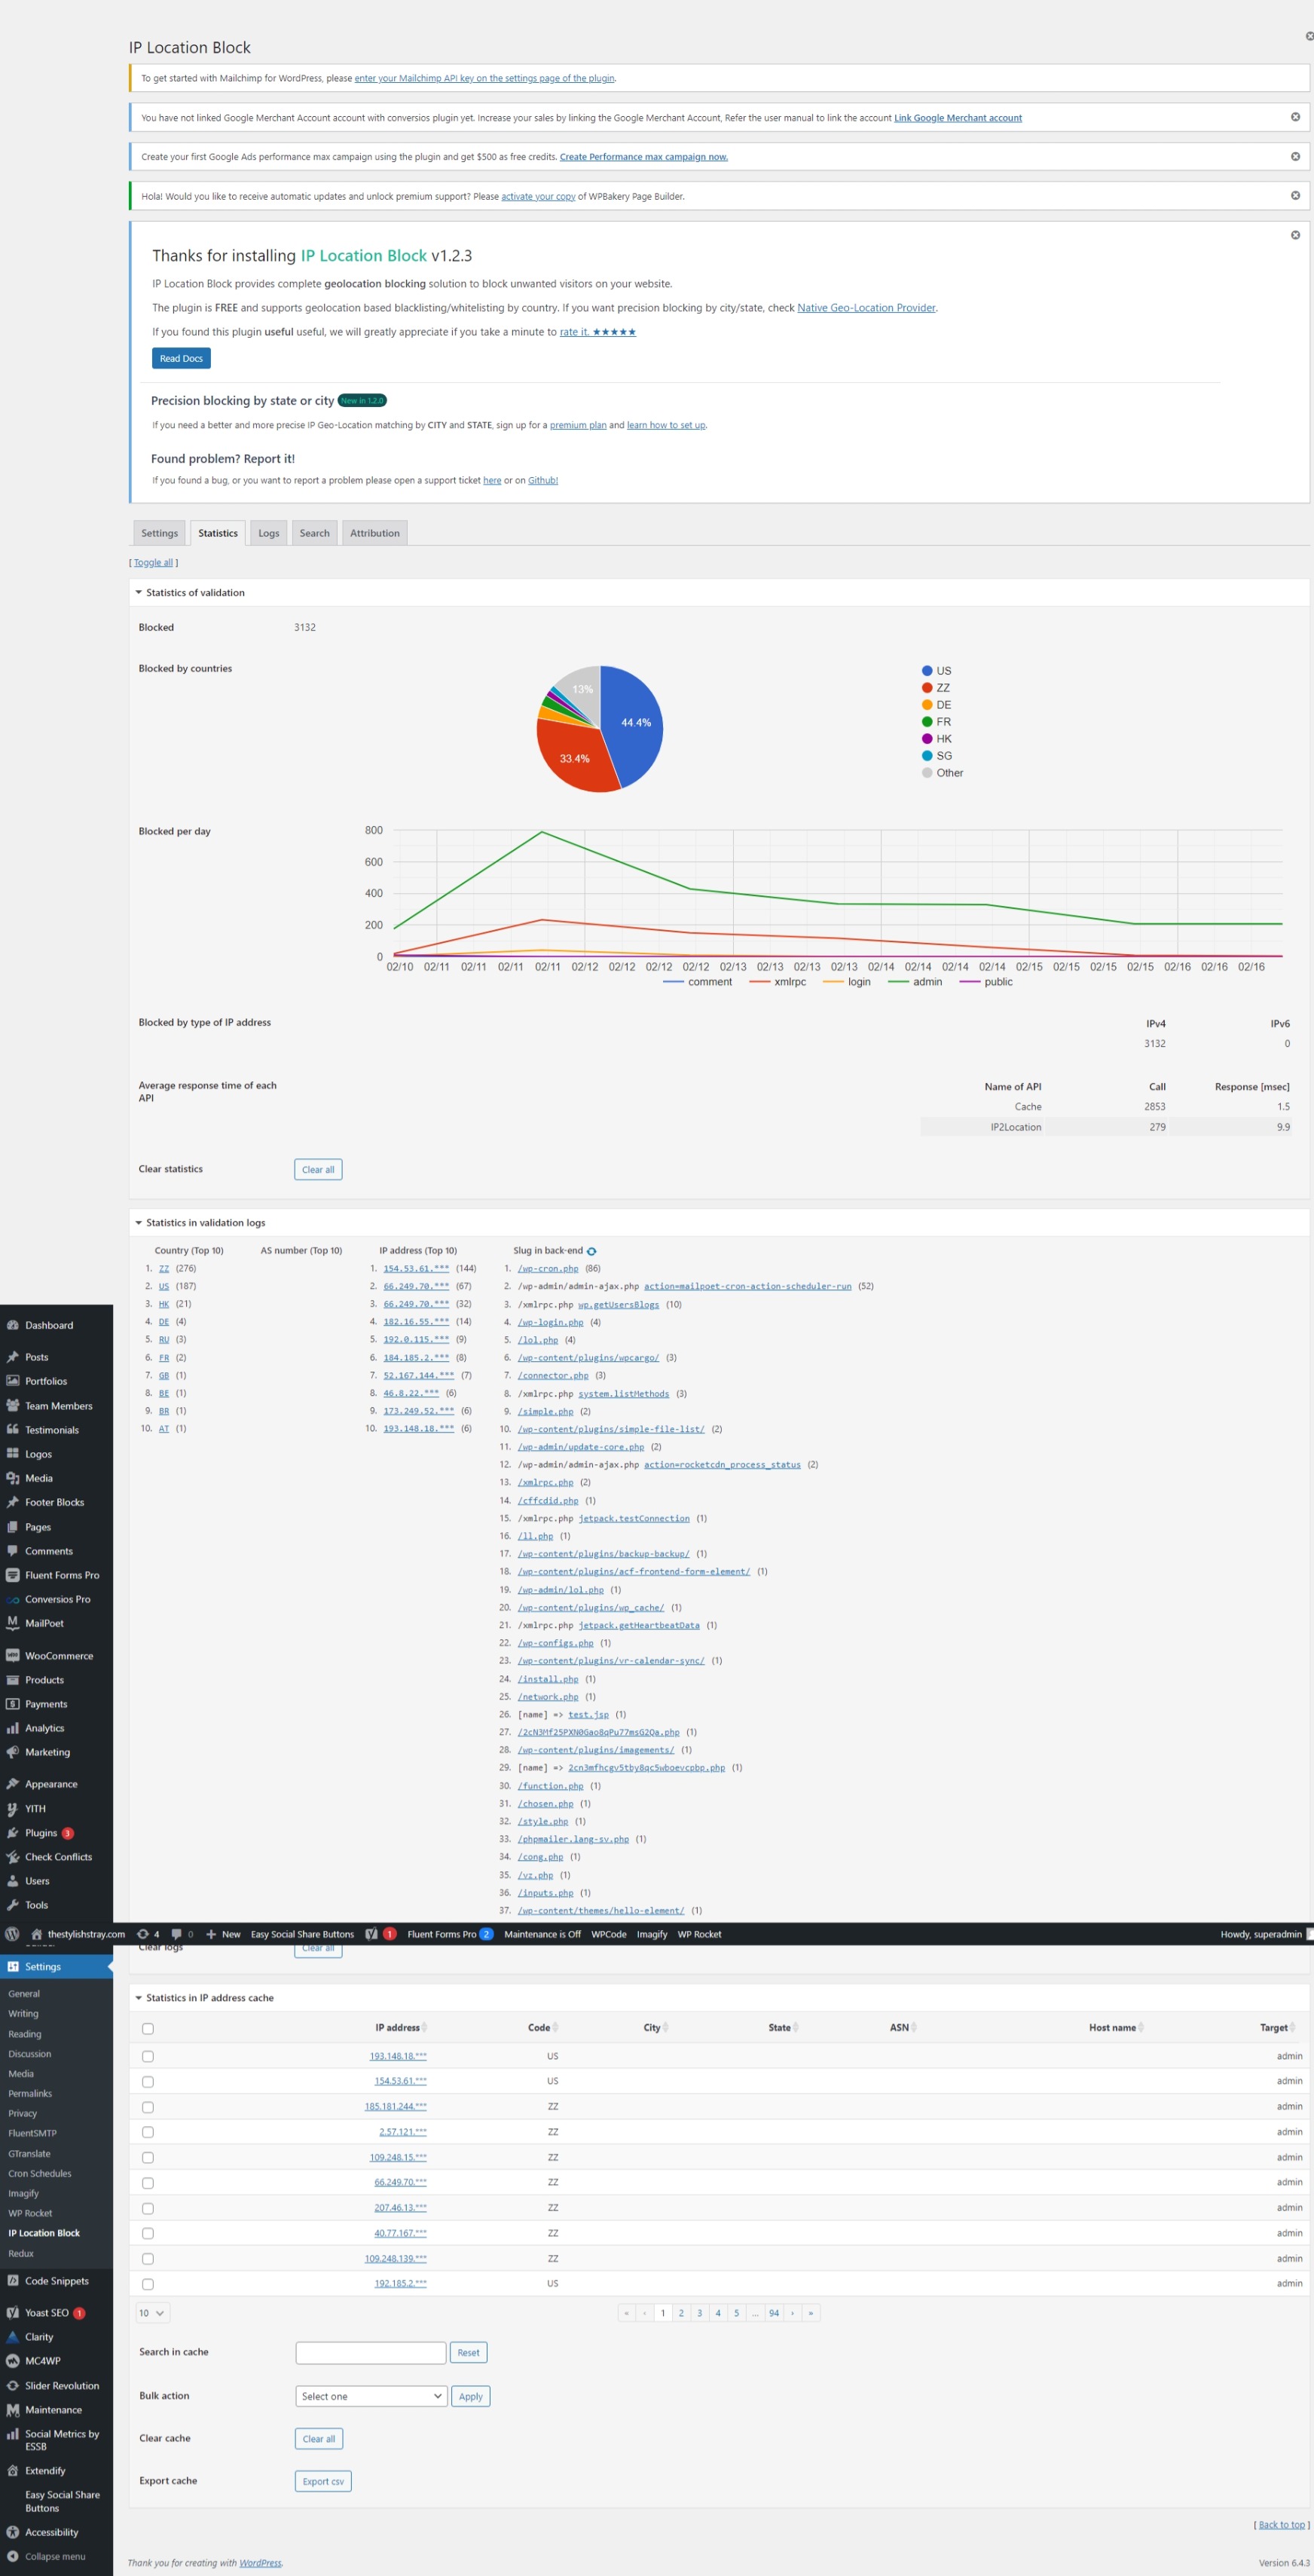Click the Plugins plug icon
The width and height of the screenshot is (1314, 2576).
[13, 1833]
